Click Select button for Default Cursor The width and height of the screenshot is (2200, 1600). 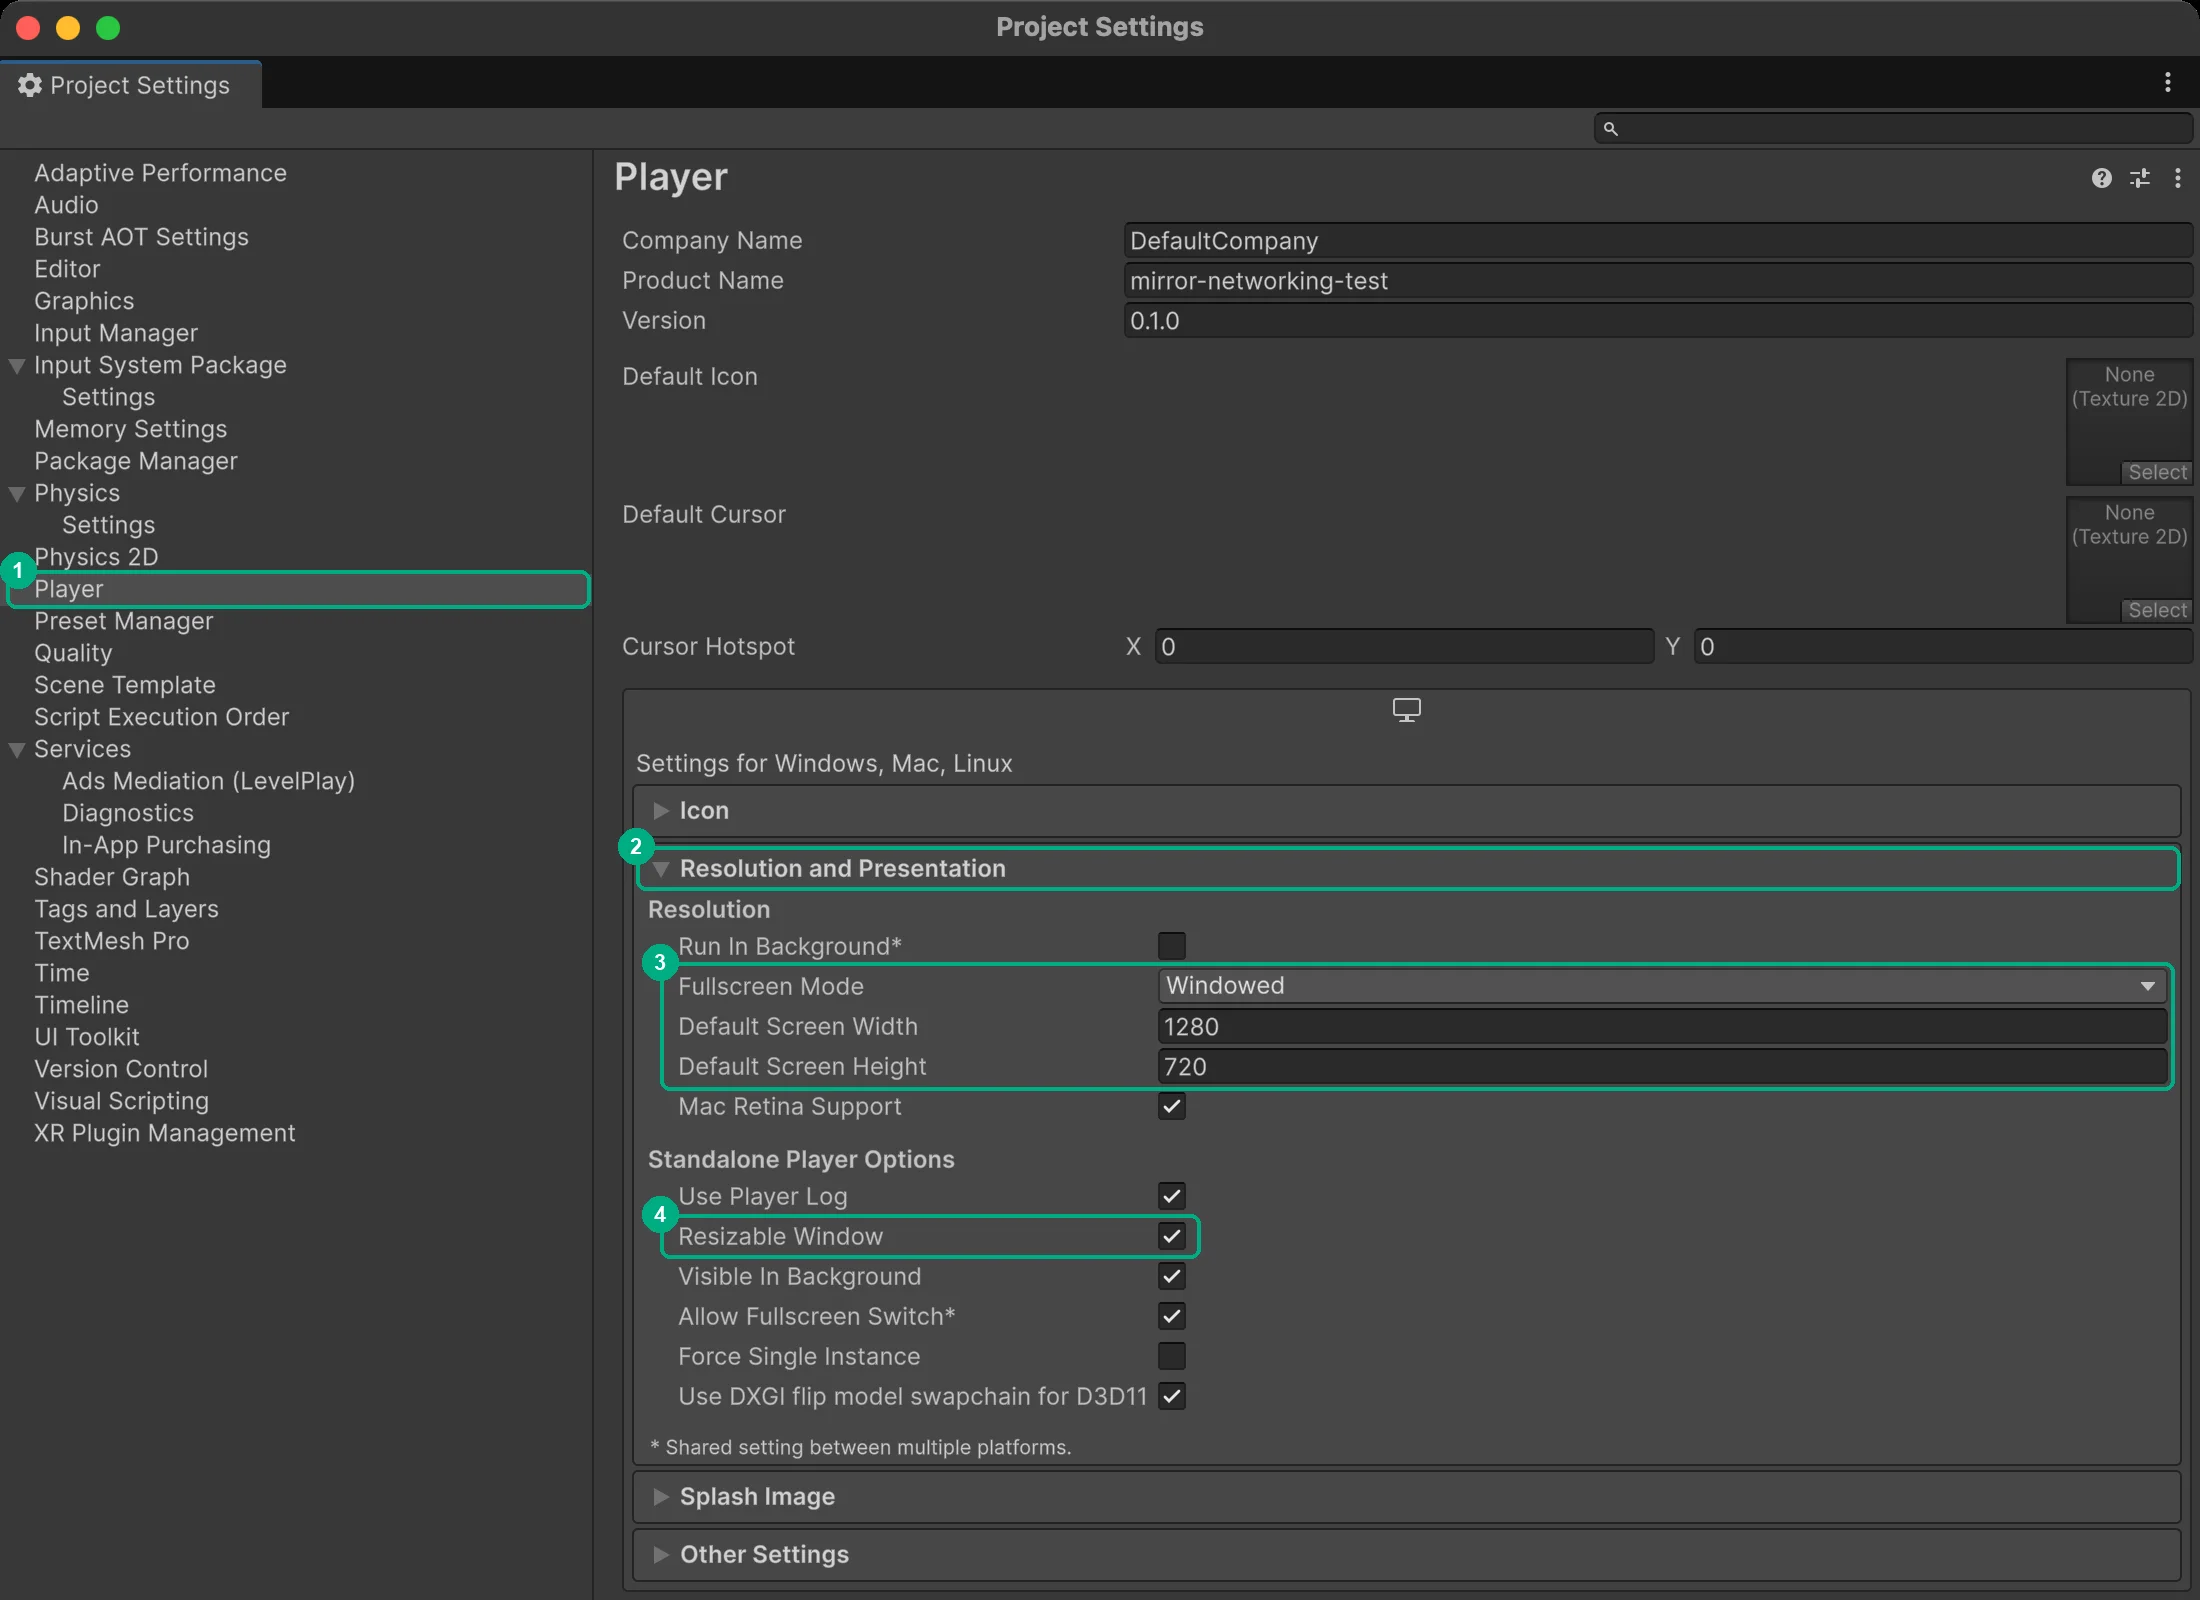(x=2157, y=610)
